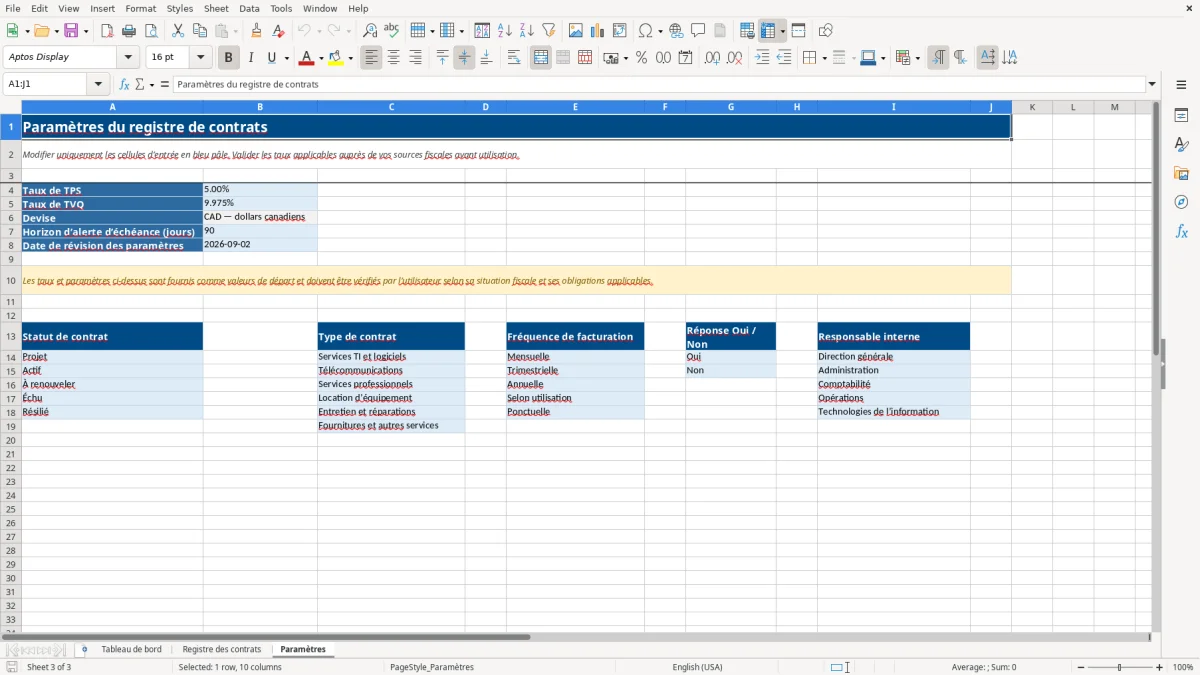Open the font name dropdown
The width and height of the screenshot is (1200, 675).
coord(128,58)
